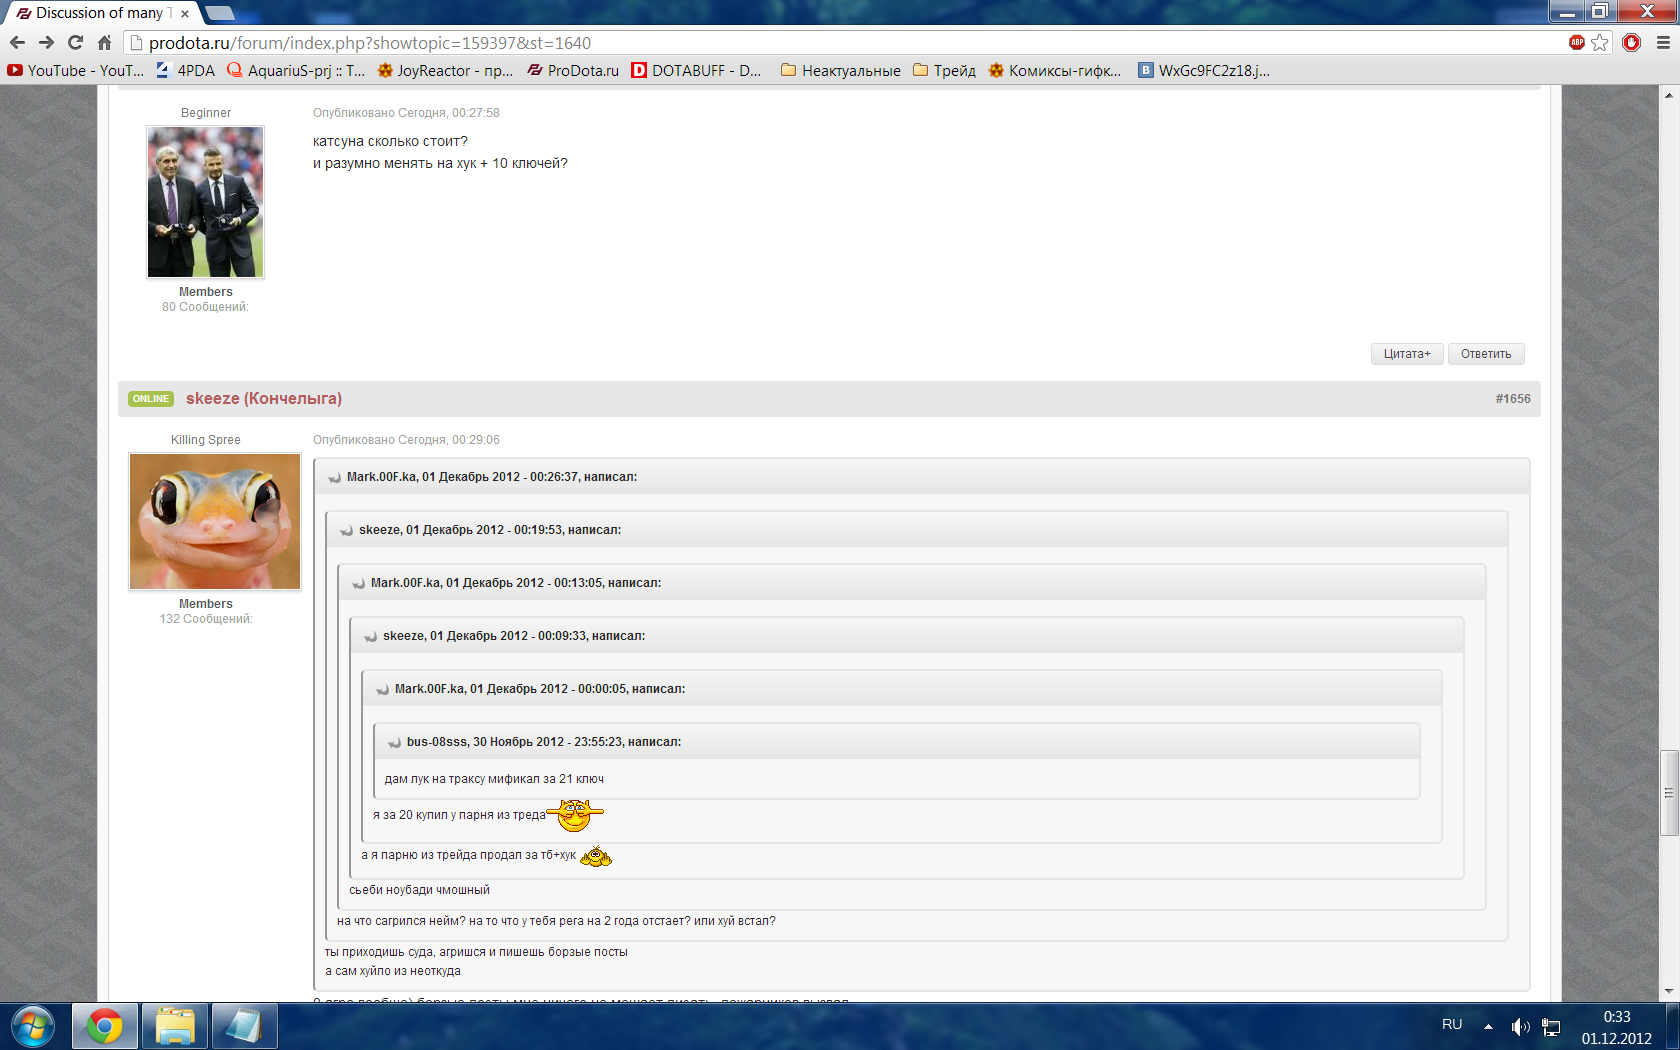1680x1050 pixels.
Task: Click the page vertical scrollbar thumb
Action: pyautogui.click(x=1668, y=792)
